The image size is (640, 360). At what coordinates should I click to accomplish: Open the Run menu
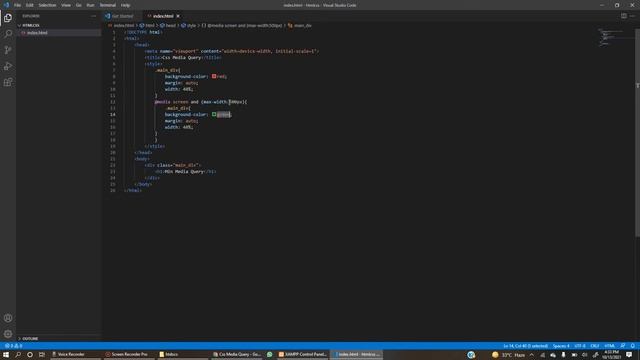pos(90,5)
